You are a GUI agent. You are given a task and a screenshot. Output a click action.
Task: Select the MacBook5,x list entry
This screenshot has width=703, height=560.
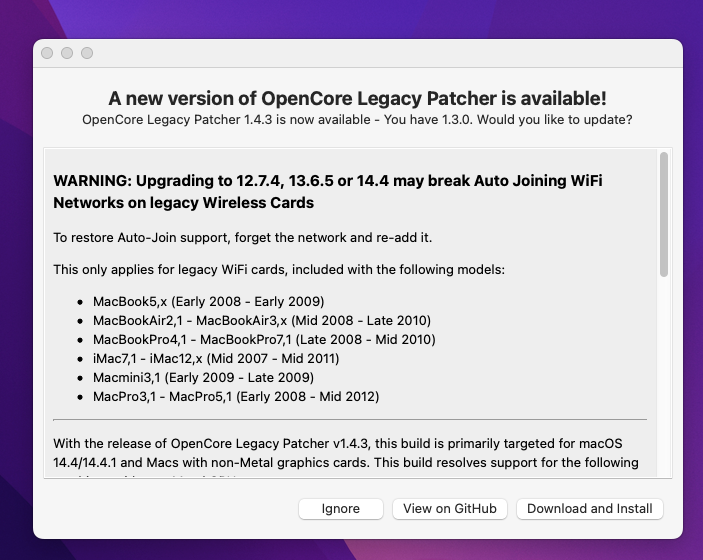pyautogui.click(x=208, y=301)
